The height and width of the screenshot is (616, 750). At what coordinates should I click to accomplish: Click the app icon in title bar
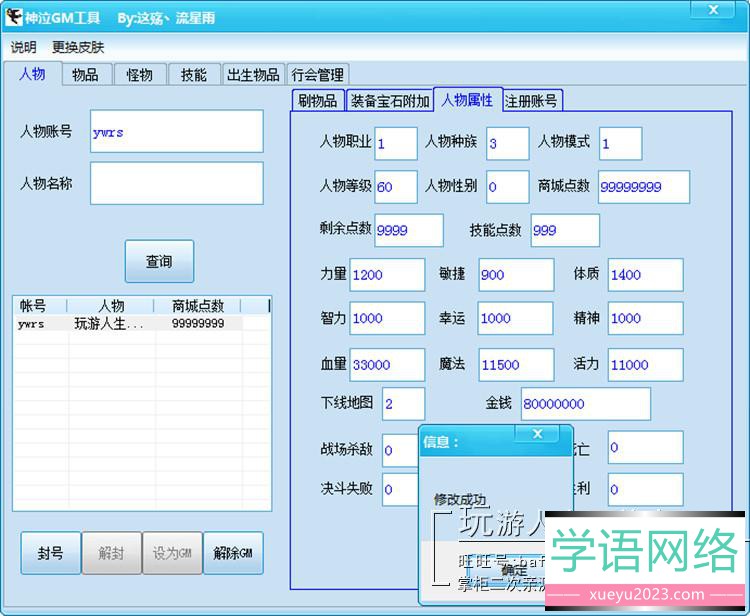14,17
